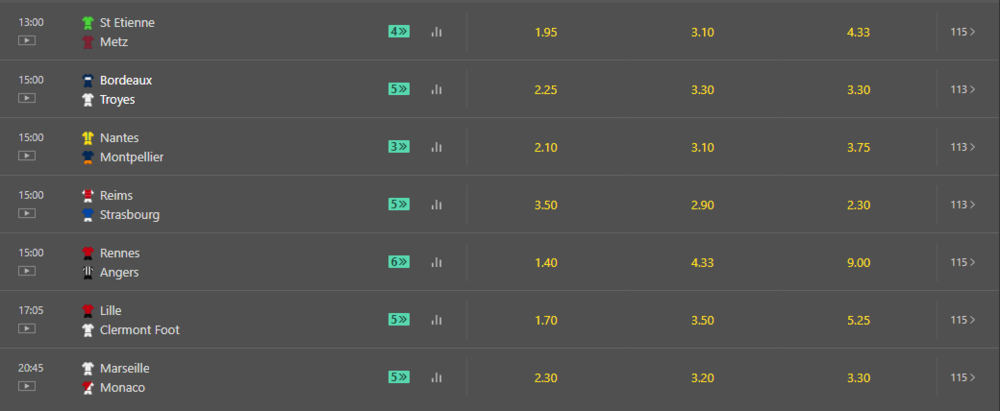Open stats chart icon for Lille match
Image resolution: width=1000 pixels, height=411 pixels.
point(436,320)
